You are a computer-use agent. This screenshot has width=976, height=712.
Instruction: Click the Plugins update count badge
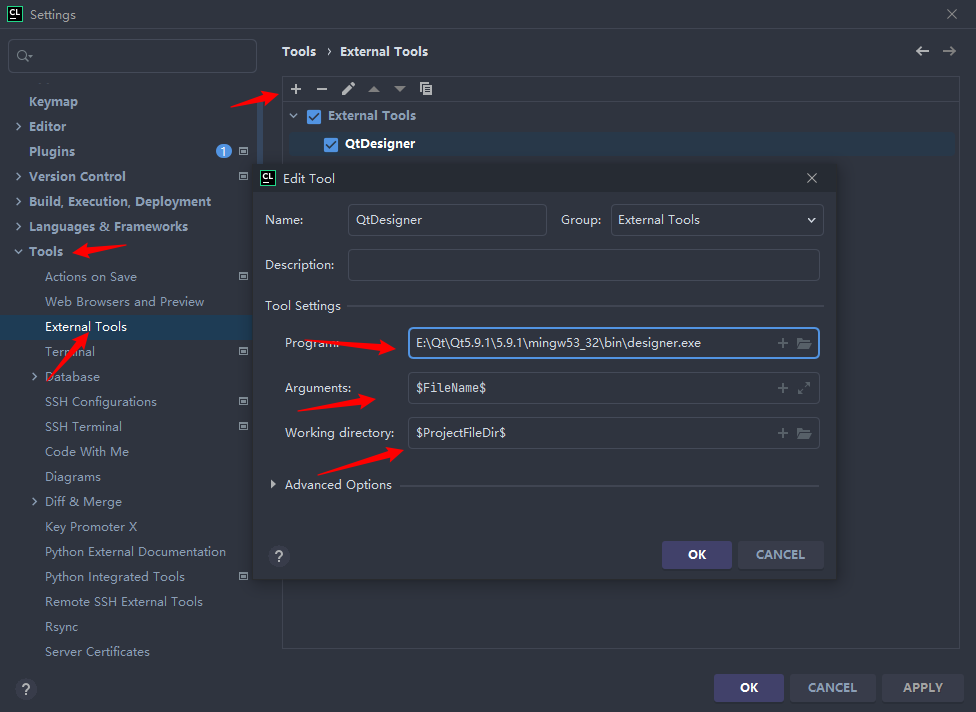pyautogui.click(x=223, y=151)
